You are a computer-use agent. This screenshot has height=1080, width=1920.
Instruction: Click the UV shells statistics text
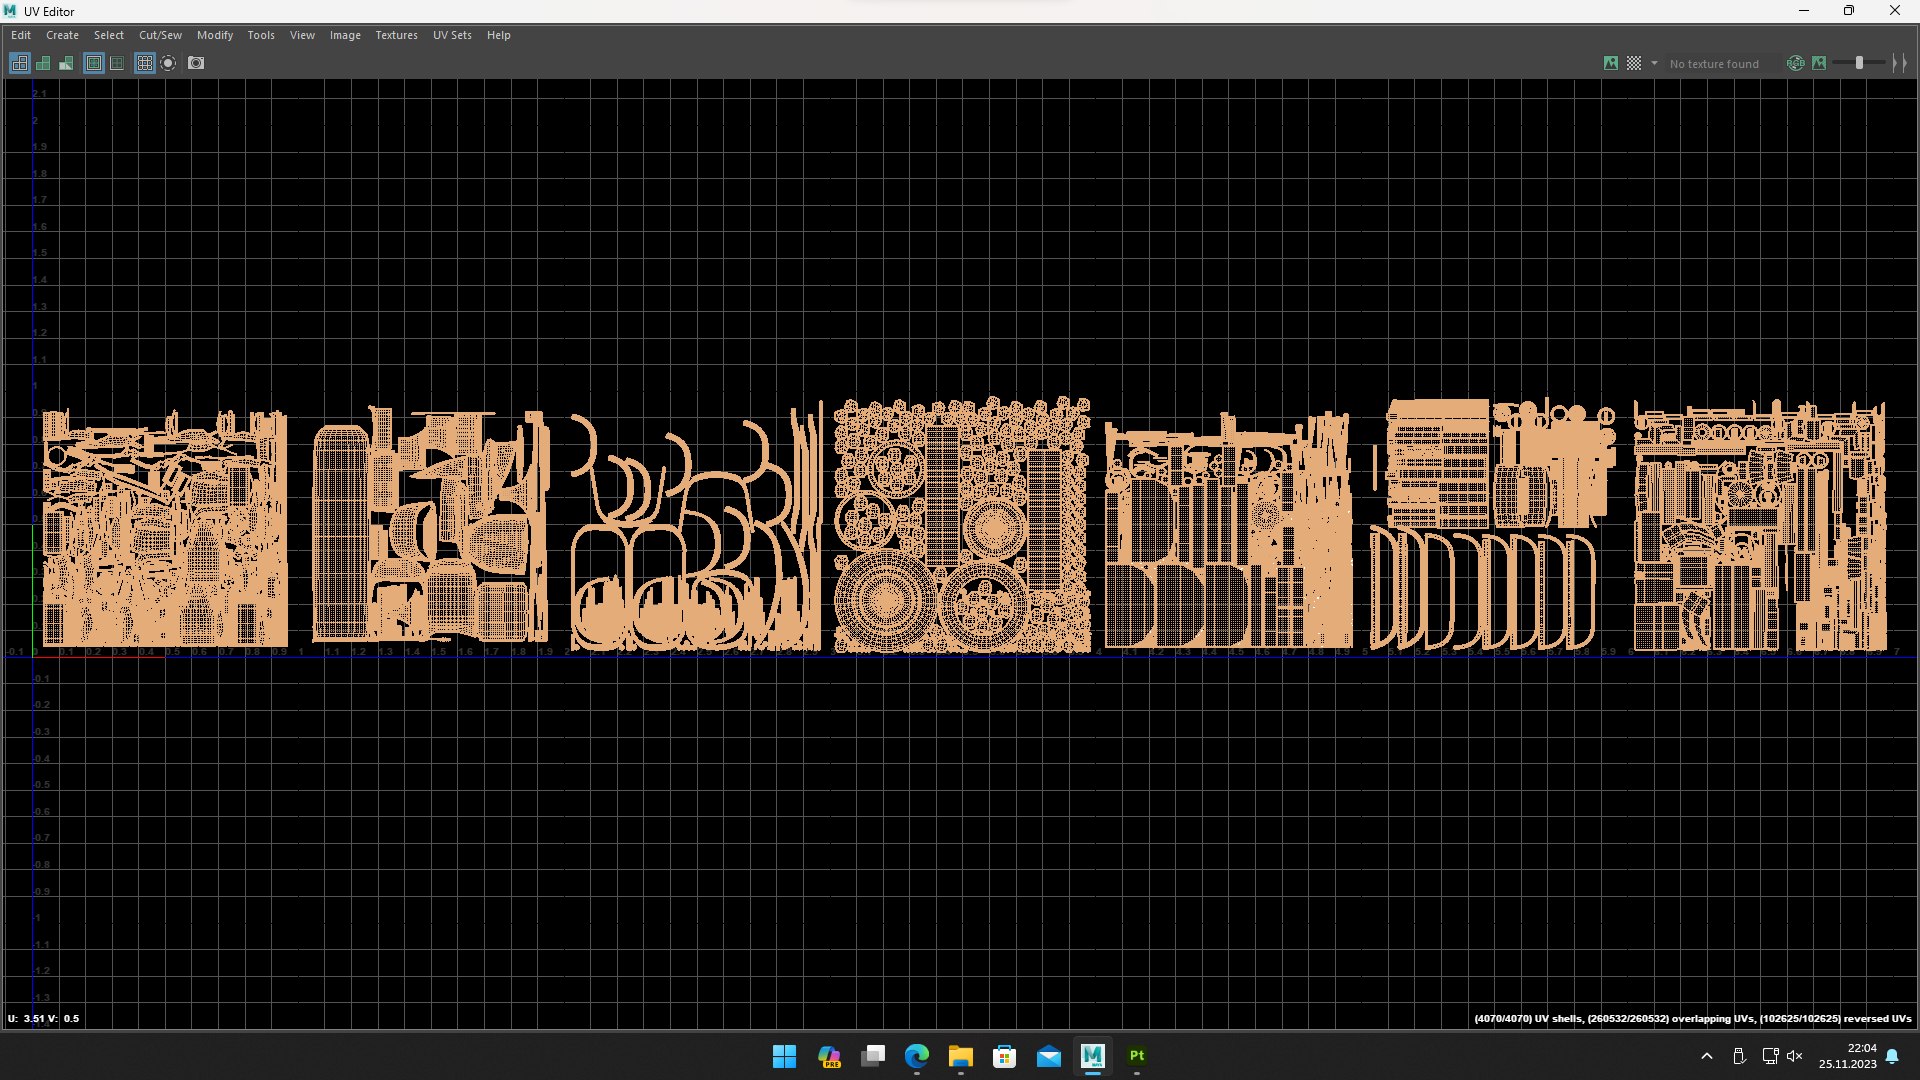1692,1019
